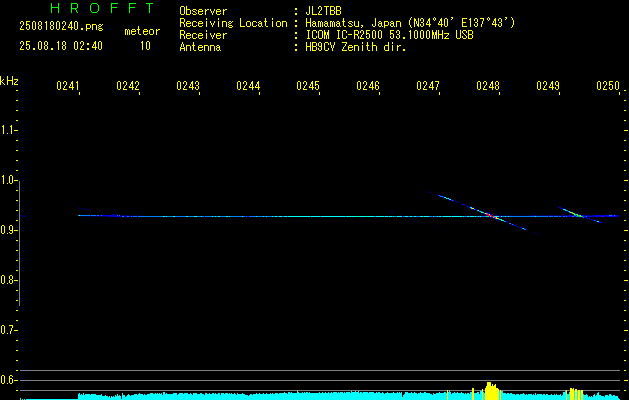Viewport: 629px width, 400px height.
Task: Click the horizontal carrier line at 0.93 kHz
Action: point(348,216)
